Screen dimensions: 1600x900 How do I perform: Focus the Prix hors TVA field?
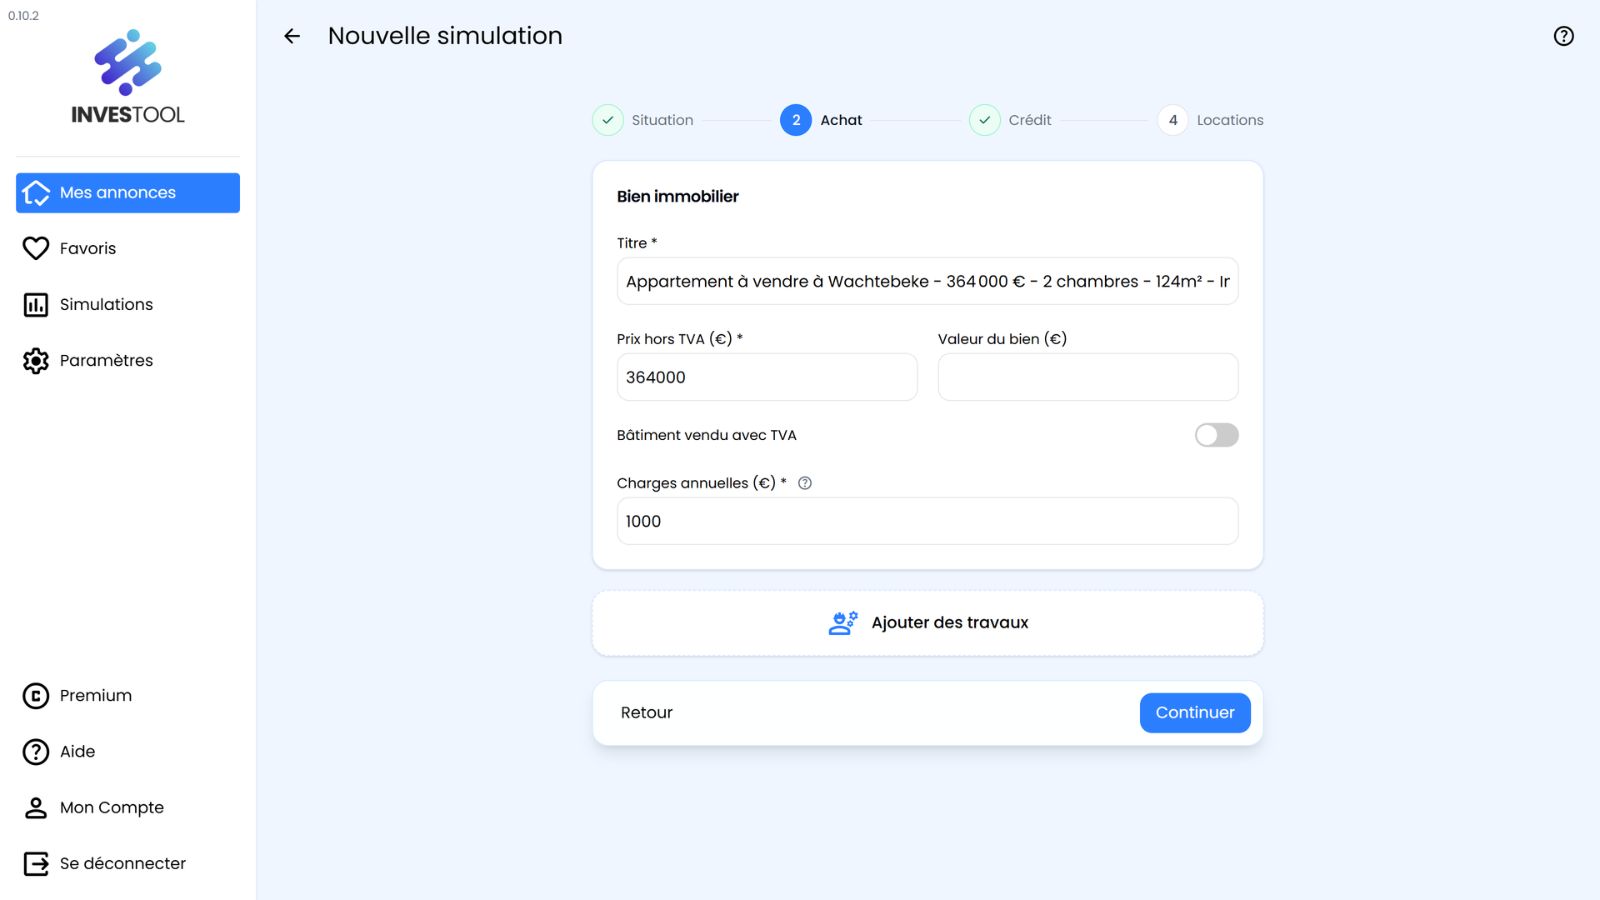click(767, 377)
